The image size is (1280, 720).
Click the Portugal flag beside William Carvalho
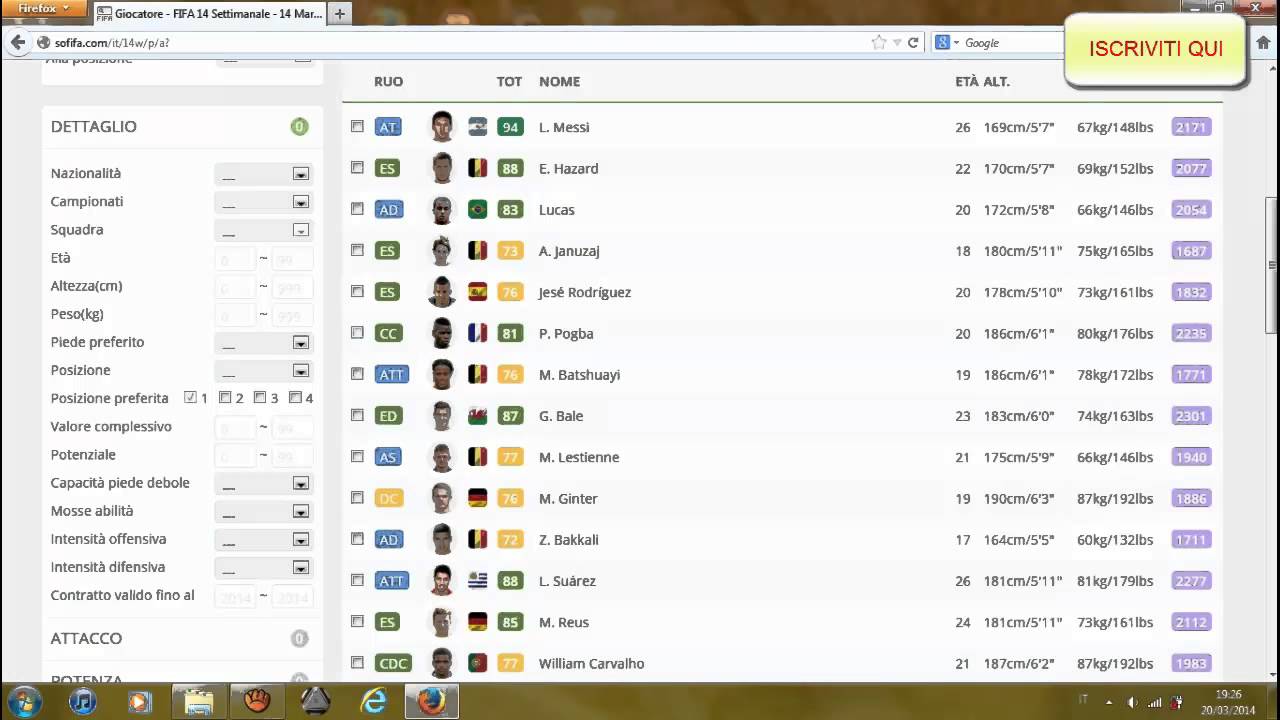pos(477,663)
